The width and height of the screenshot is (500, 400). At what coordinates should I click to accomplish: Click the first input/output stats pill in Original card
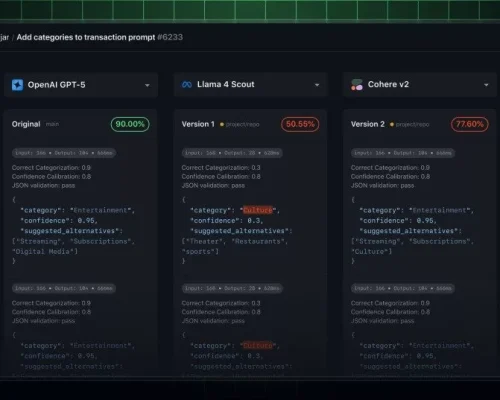click(x=64, y=153)
